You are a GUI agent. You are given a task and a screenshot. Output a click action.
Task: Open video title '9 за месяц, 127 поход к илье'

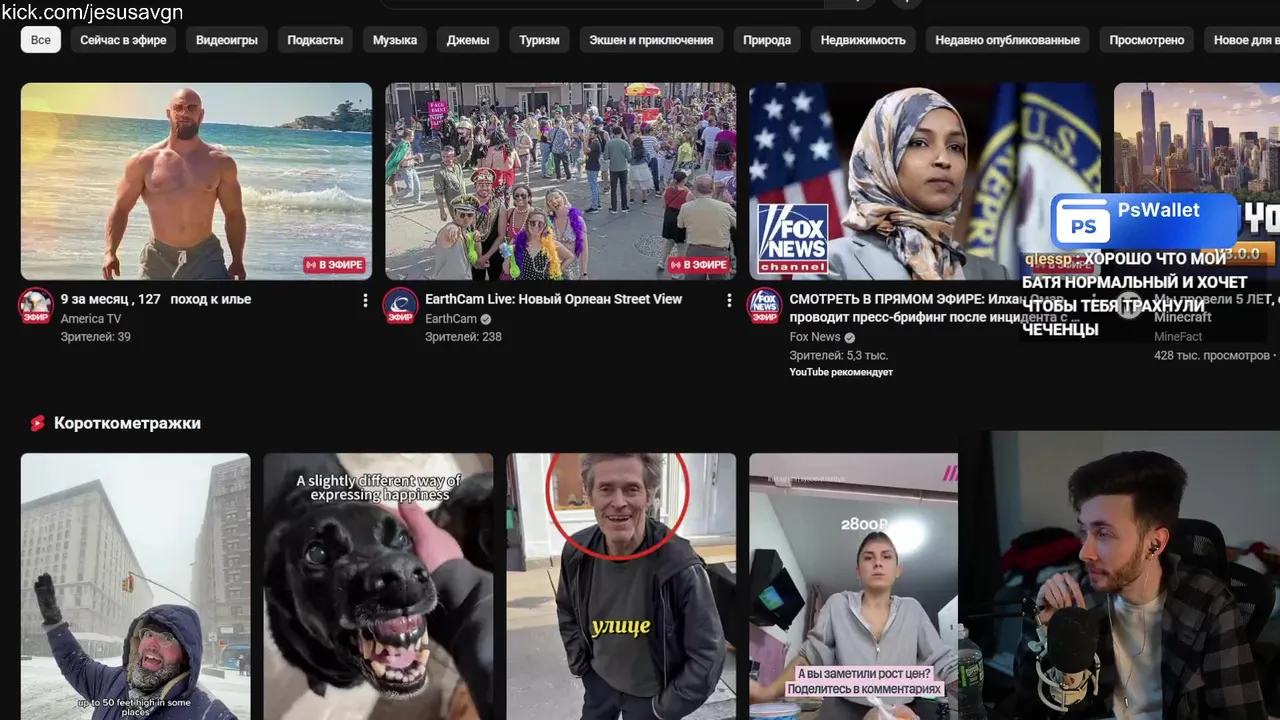[x=156, y=299]
